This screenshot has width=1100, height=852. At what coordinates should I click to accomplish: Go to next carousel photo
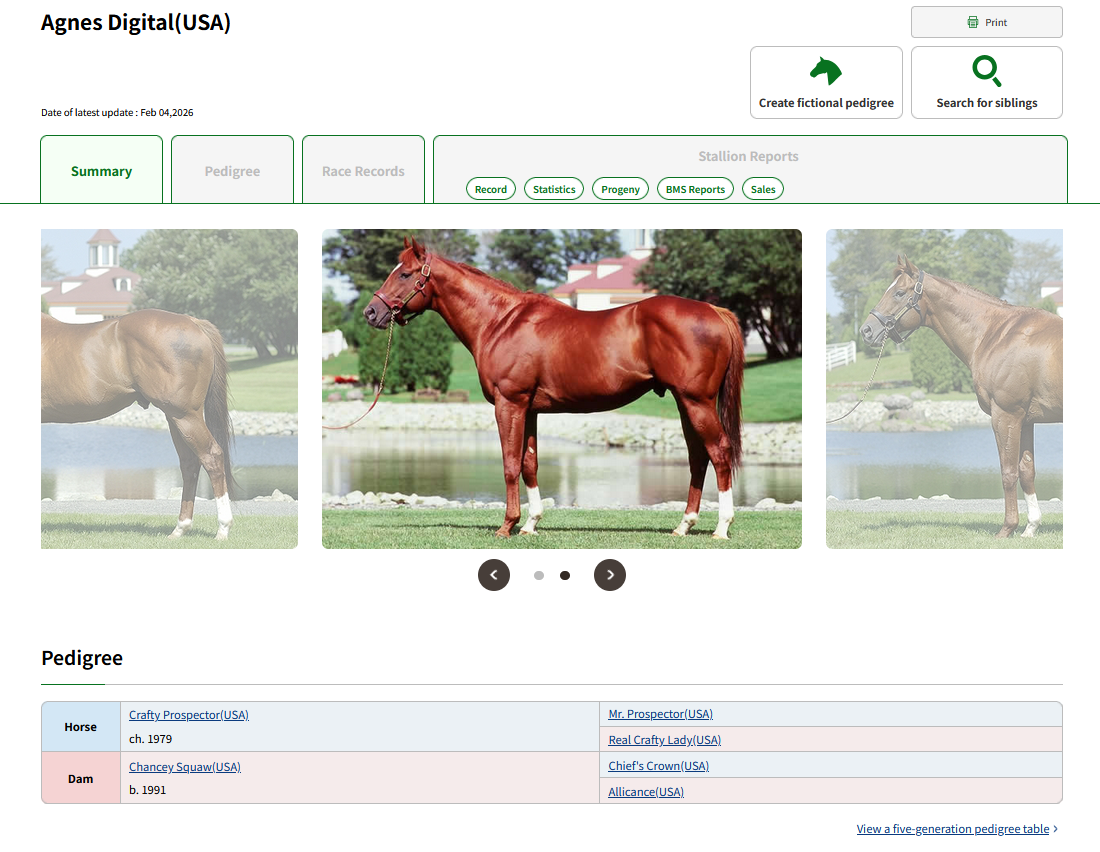[610, 575]
